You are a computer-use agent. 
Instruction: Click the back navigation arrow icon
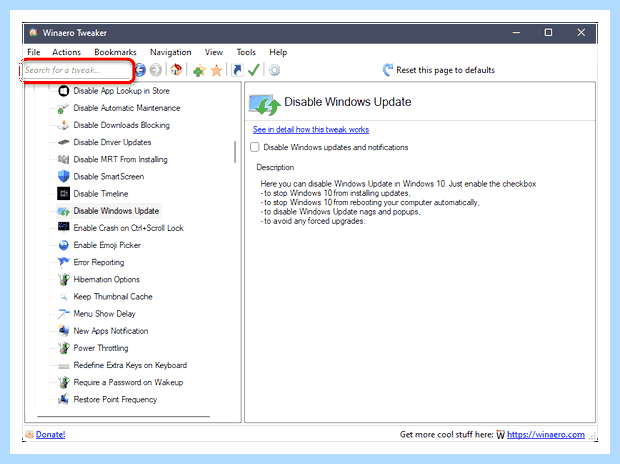point(140,70)
